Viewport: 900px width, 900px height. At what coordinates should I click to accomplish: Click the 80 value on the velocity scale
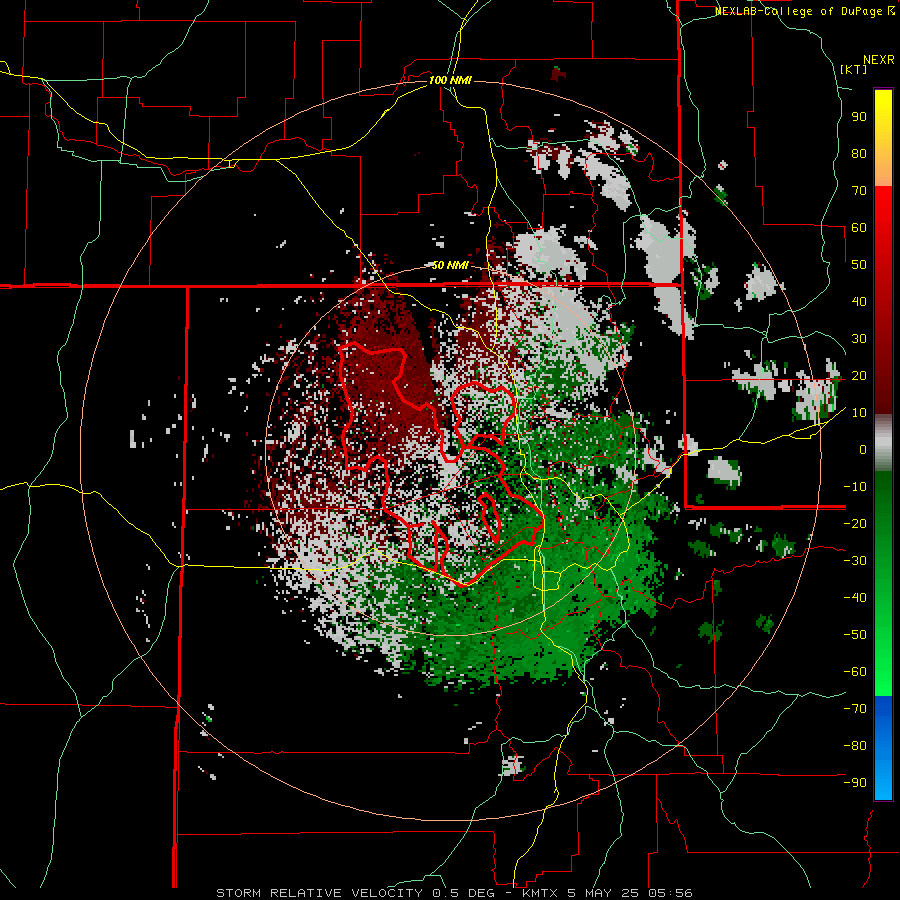[859, 153]
